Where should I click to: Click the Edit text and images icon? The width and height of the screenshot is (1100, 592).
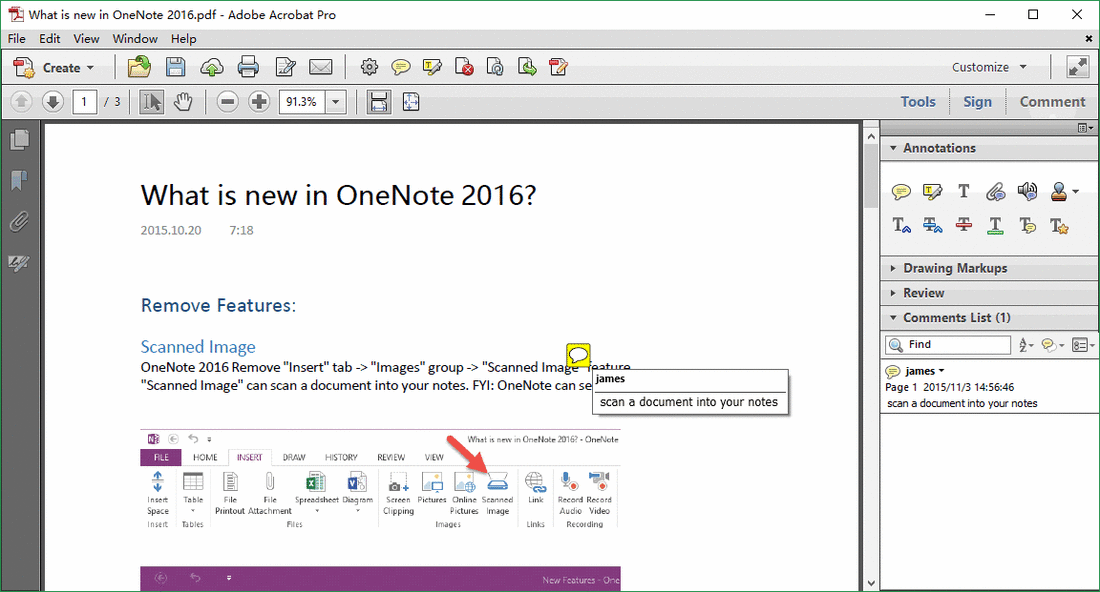coord(286,67)
